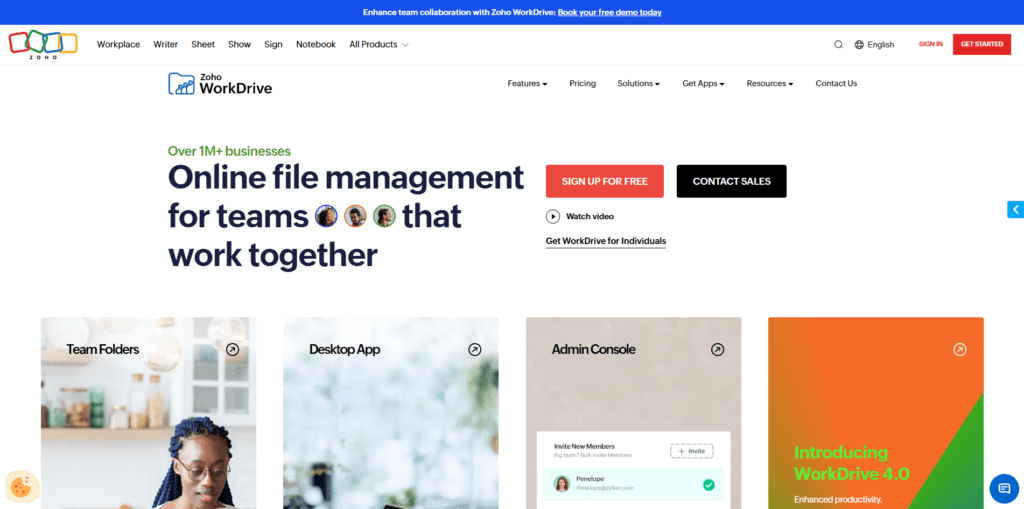Click third team member avatar in headline
This screenshot has width=1024, height=509.
384,216
